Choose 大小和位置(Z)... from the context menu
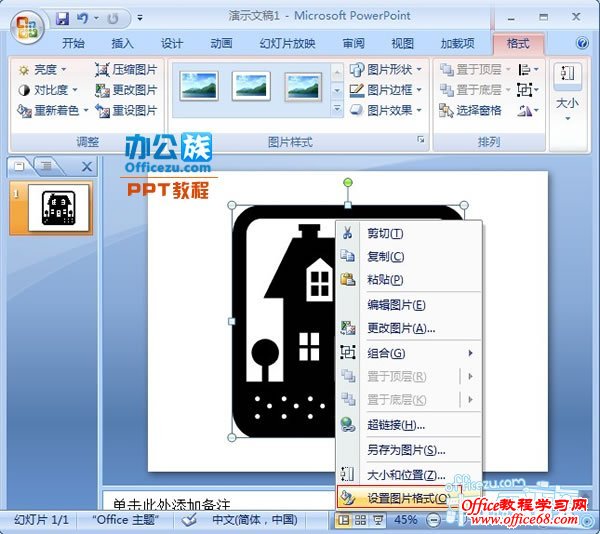This screenshot has width=600, height=534. point(408,475)
